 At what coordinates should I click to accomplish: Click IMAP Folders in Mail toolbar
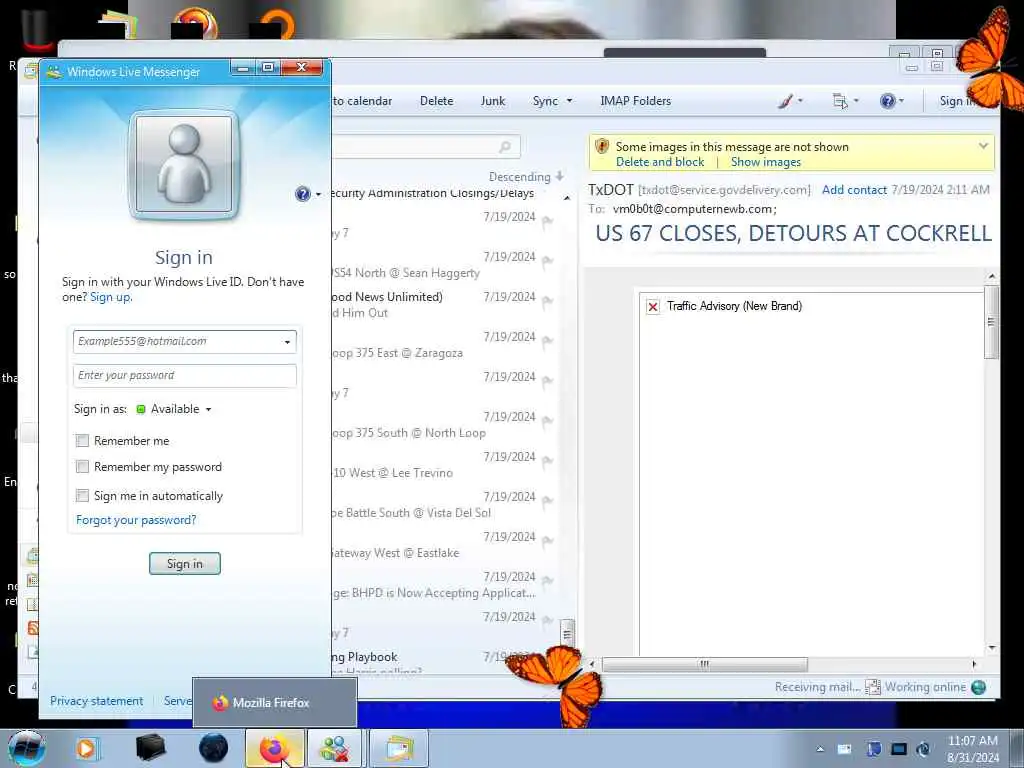tap(635, 101)
